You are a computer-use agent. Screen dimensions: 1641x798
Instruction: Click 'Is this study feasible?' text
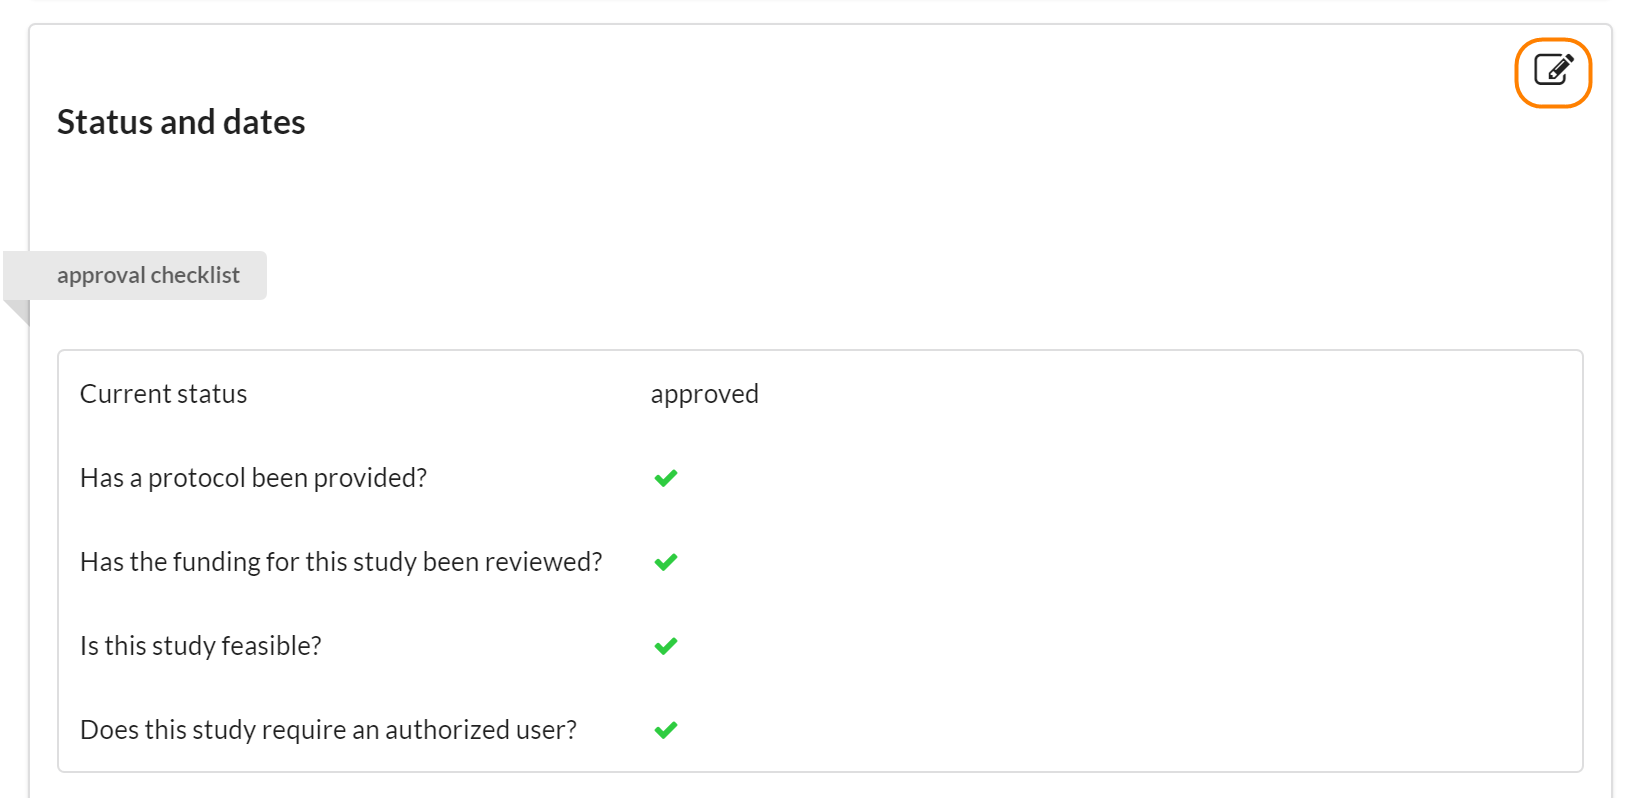pyautogui.click(x=200, y=646)
